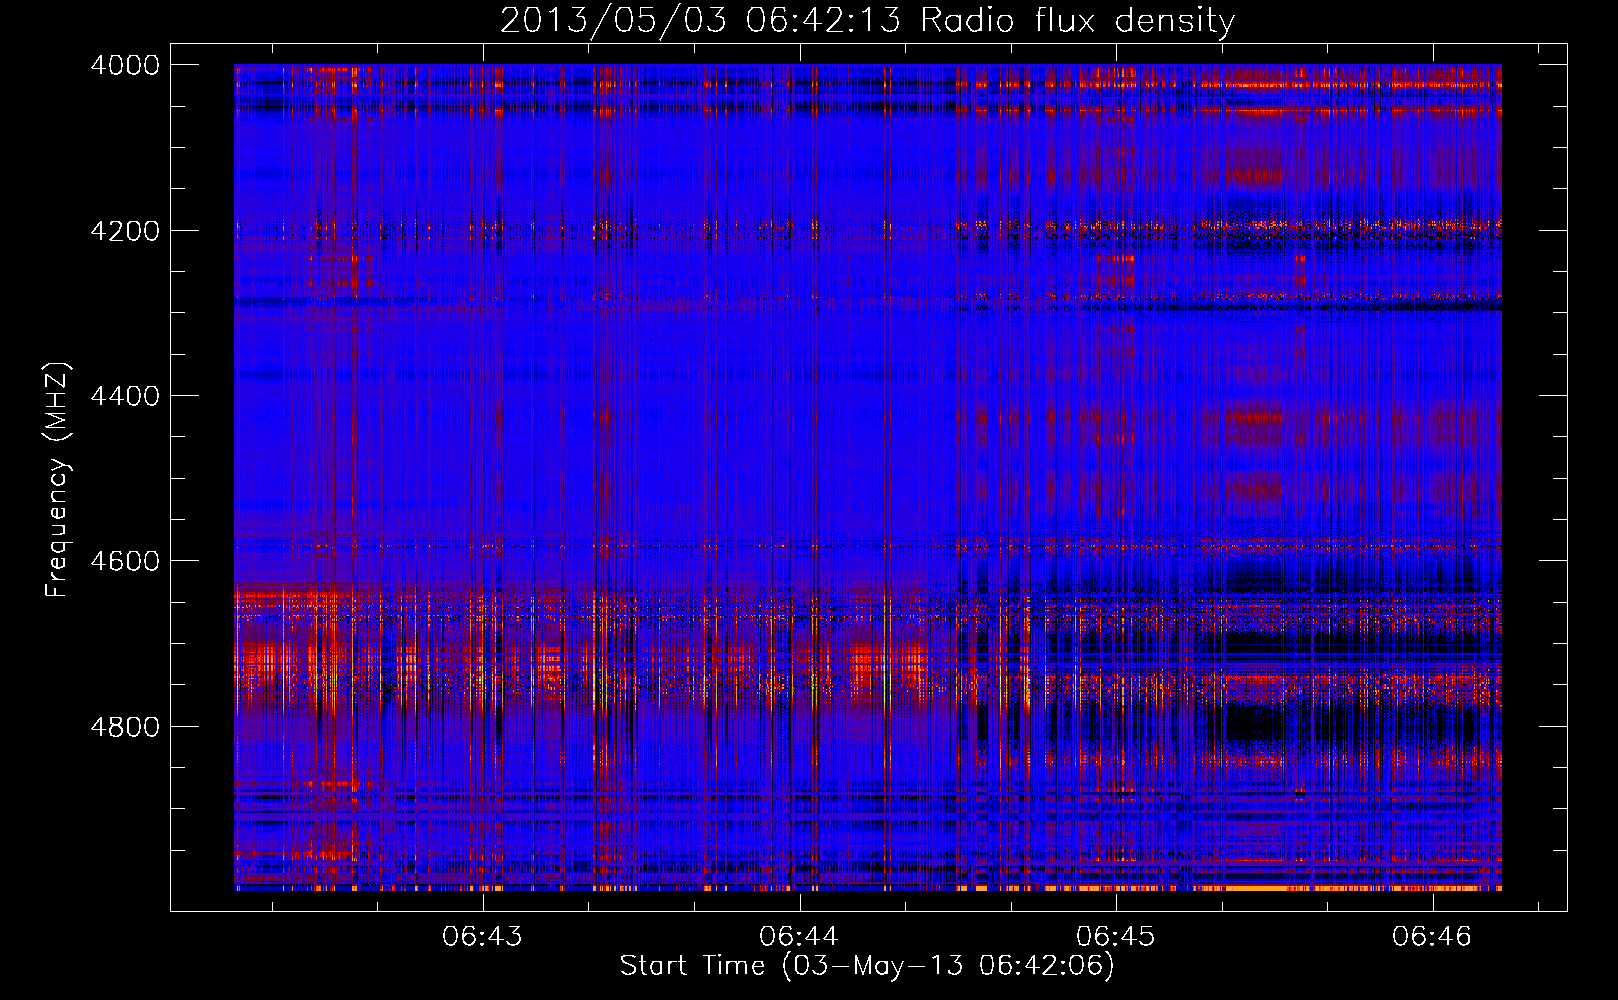Click the 06:46 time tick label
Image resolution: width=1618 pixels, height=1000 pixels.
(1432, 936)
